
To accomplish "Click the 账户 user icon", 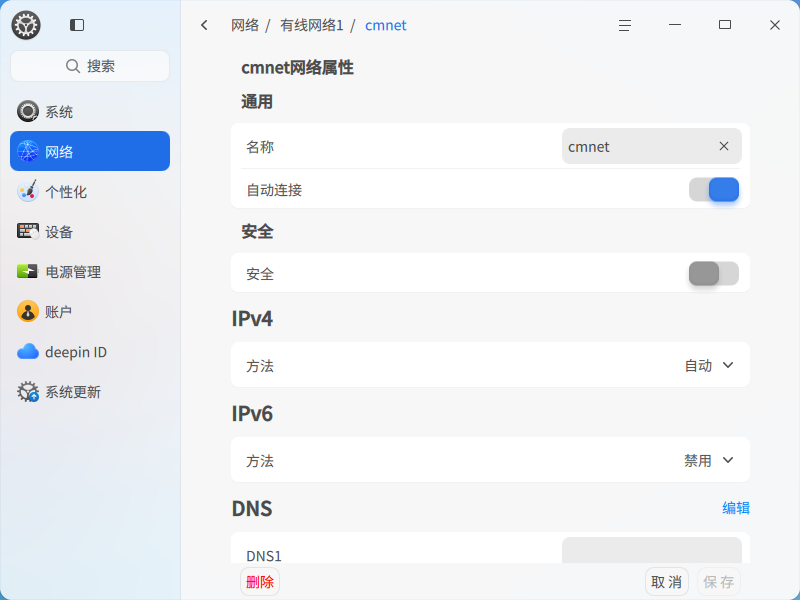I will 28,311.
